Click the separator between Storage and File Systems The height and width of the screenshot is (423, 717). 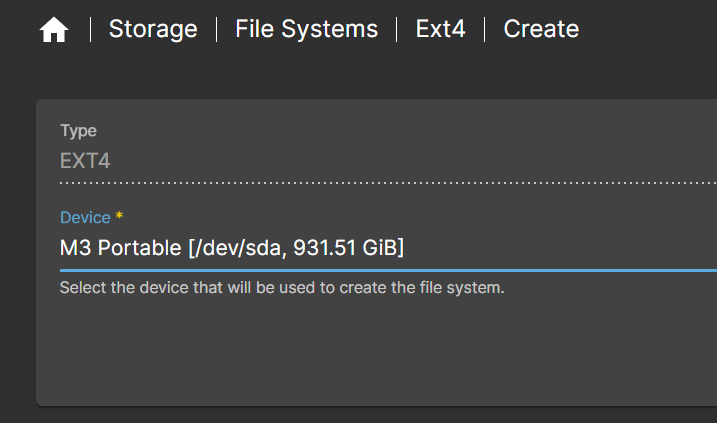(216, 29)
